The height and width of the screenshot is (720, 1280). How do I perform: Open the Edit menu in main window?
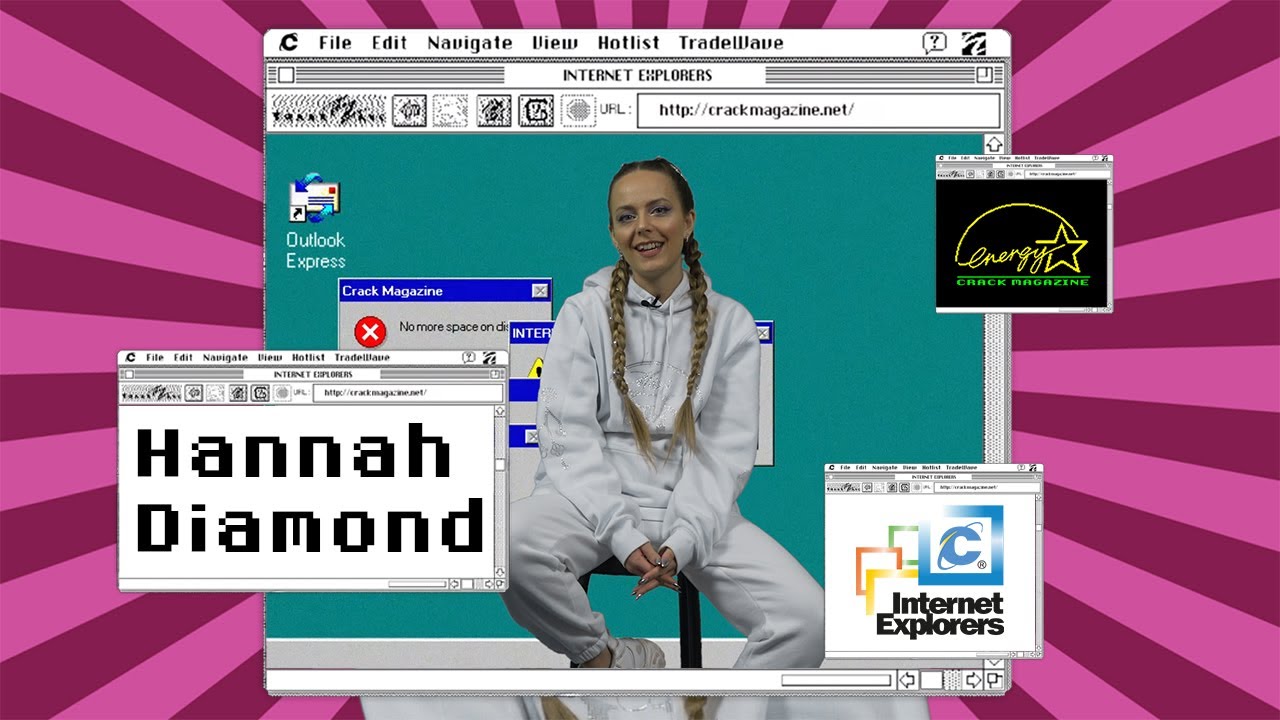(x=389, y=43)
